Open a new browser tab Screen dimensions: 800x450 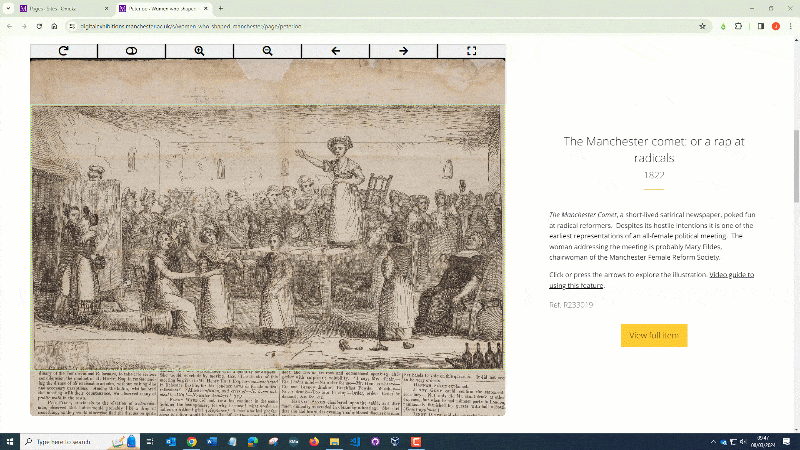tap(221, 9)
